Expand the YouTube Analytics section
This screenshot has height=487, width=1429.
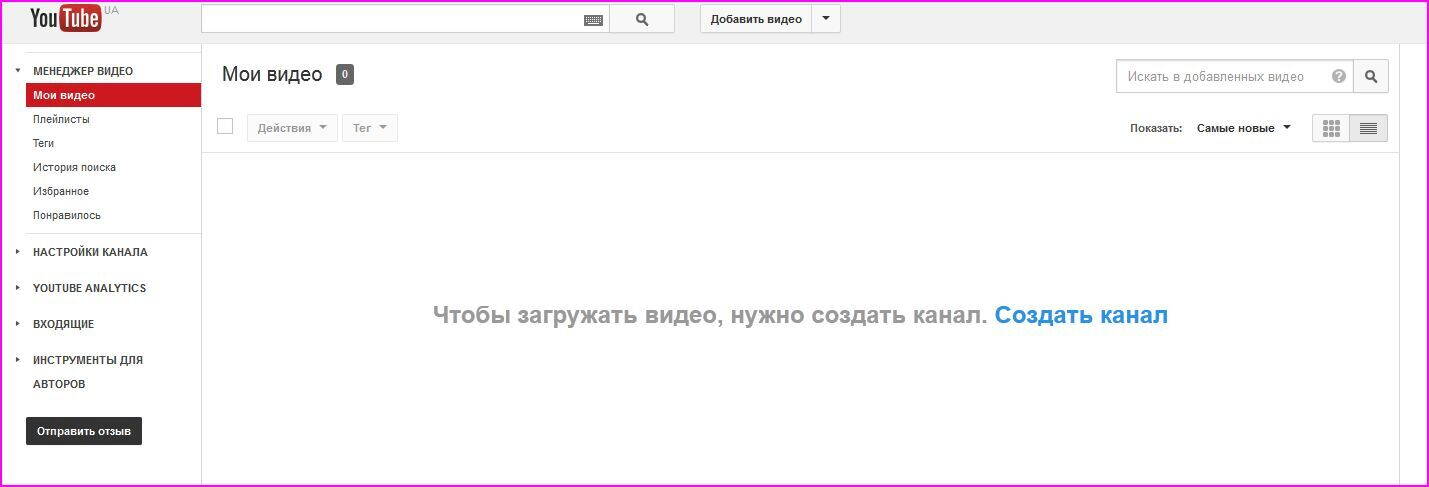point(89,288)
